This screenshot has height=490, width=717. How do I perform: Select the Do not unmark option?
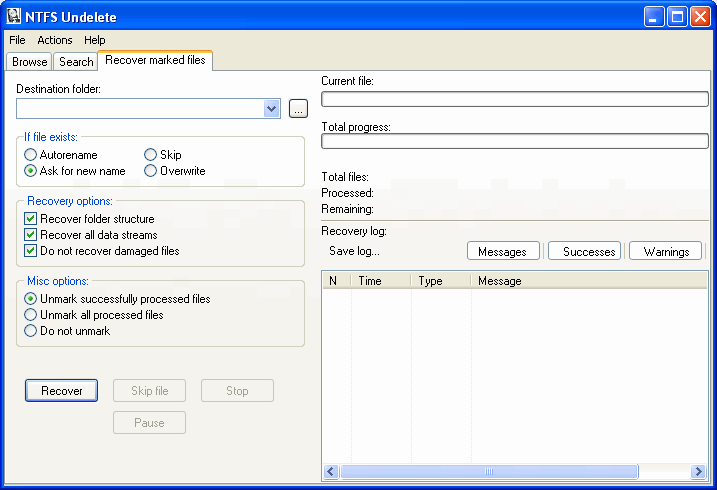[67, 331]
